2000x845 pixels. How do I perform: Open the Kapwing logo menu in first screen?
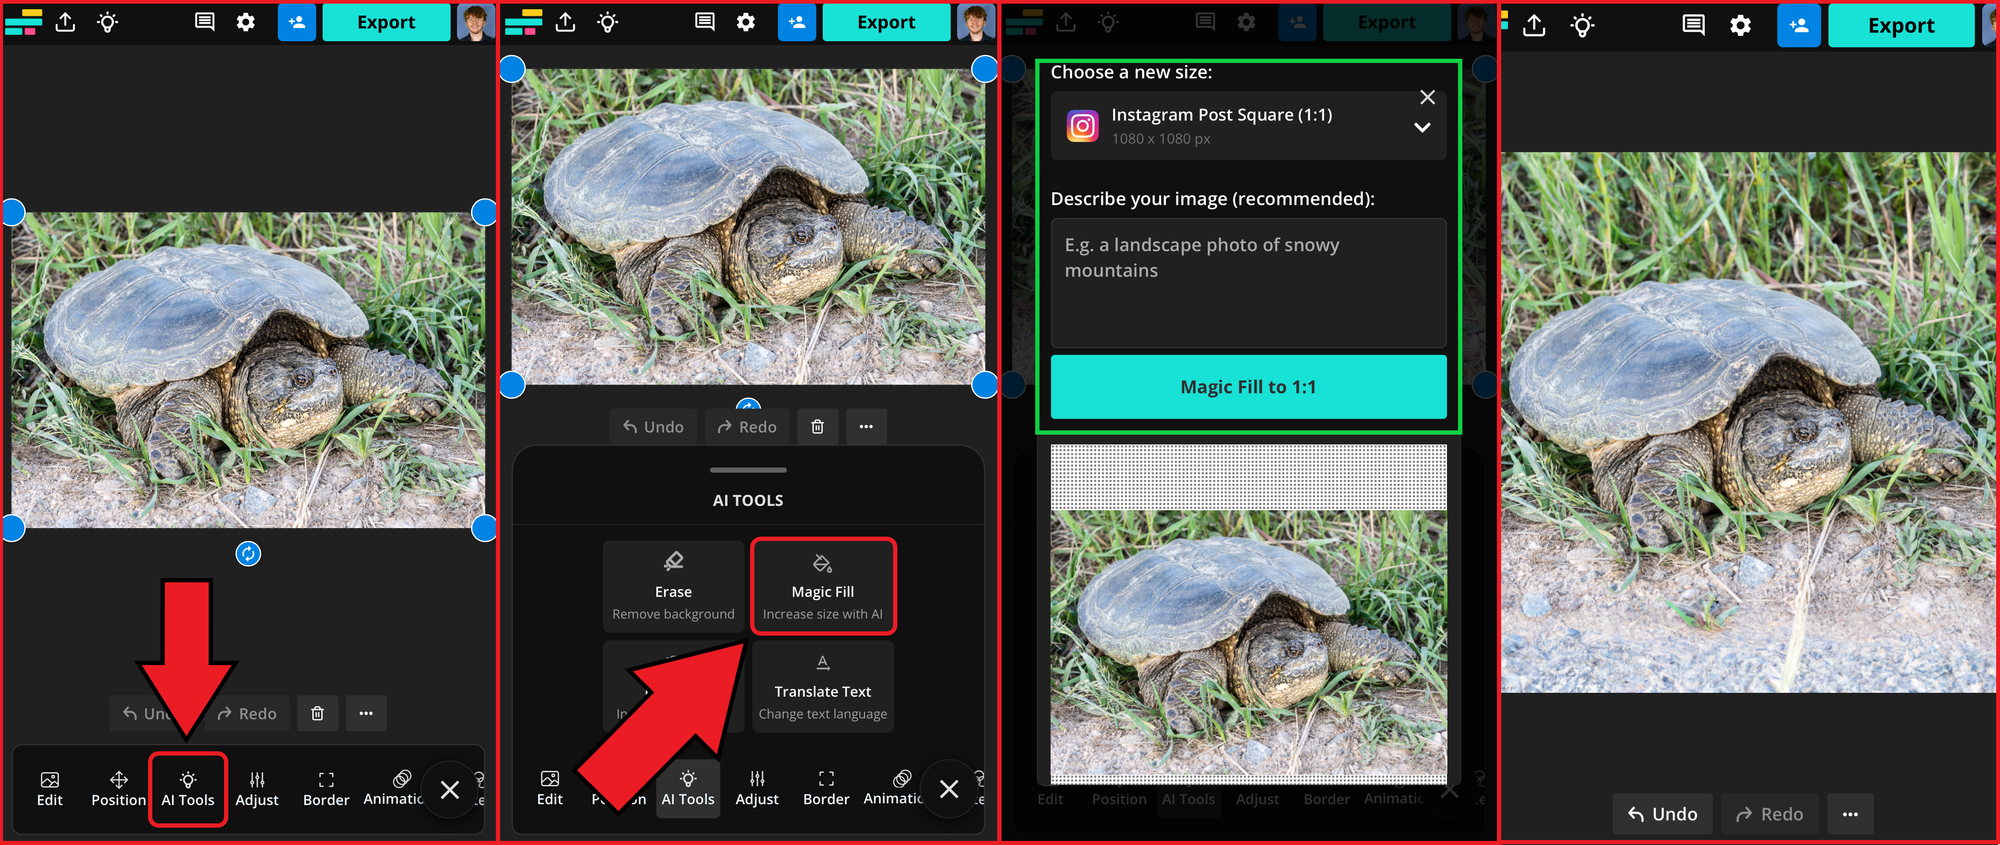(23, 22)
